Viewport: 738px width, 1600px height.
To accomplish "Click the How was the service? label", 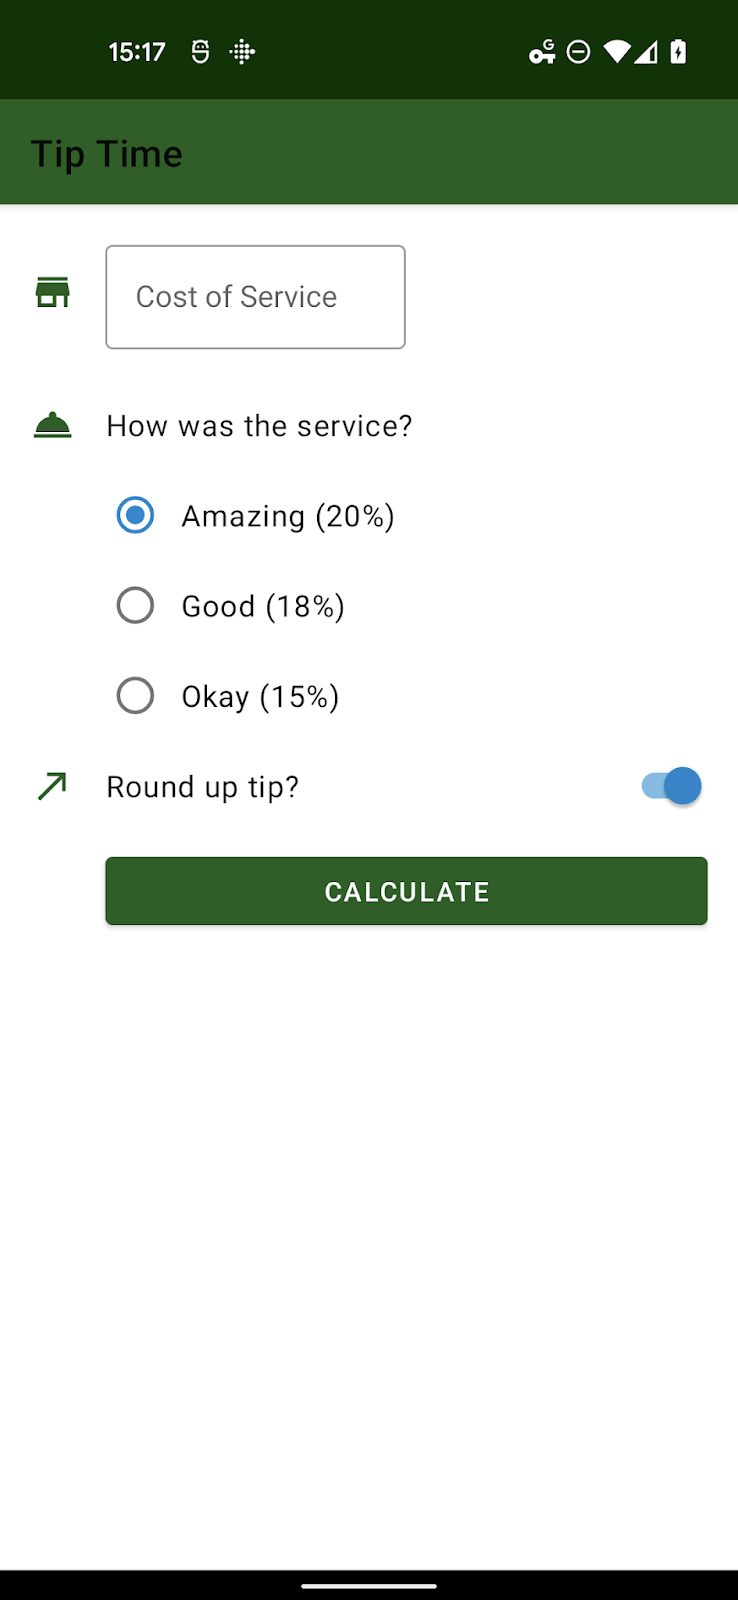I will tap(258, 425).
